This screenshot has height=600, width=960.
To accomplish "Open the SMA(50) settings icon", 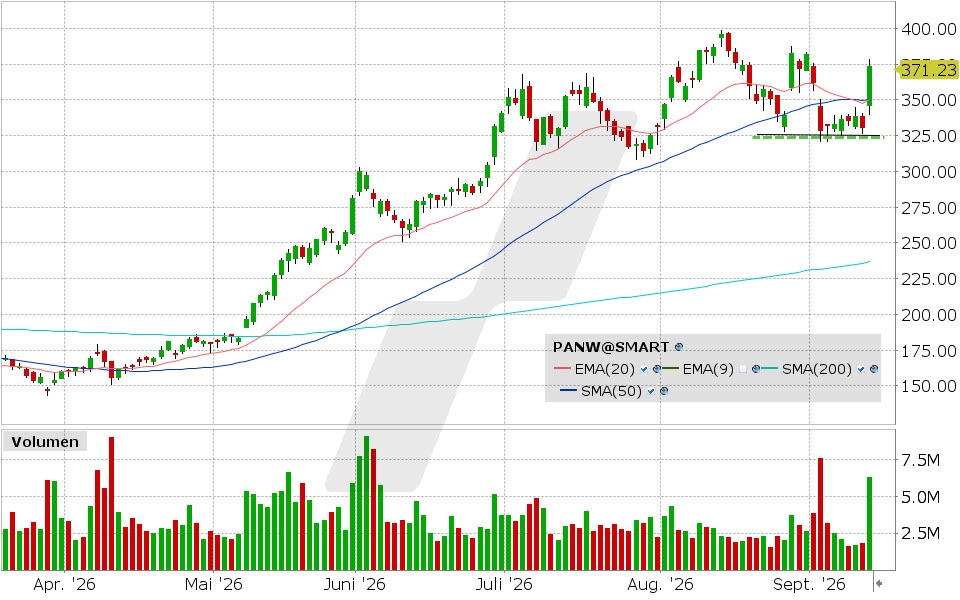I will coord(664,391).
